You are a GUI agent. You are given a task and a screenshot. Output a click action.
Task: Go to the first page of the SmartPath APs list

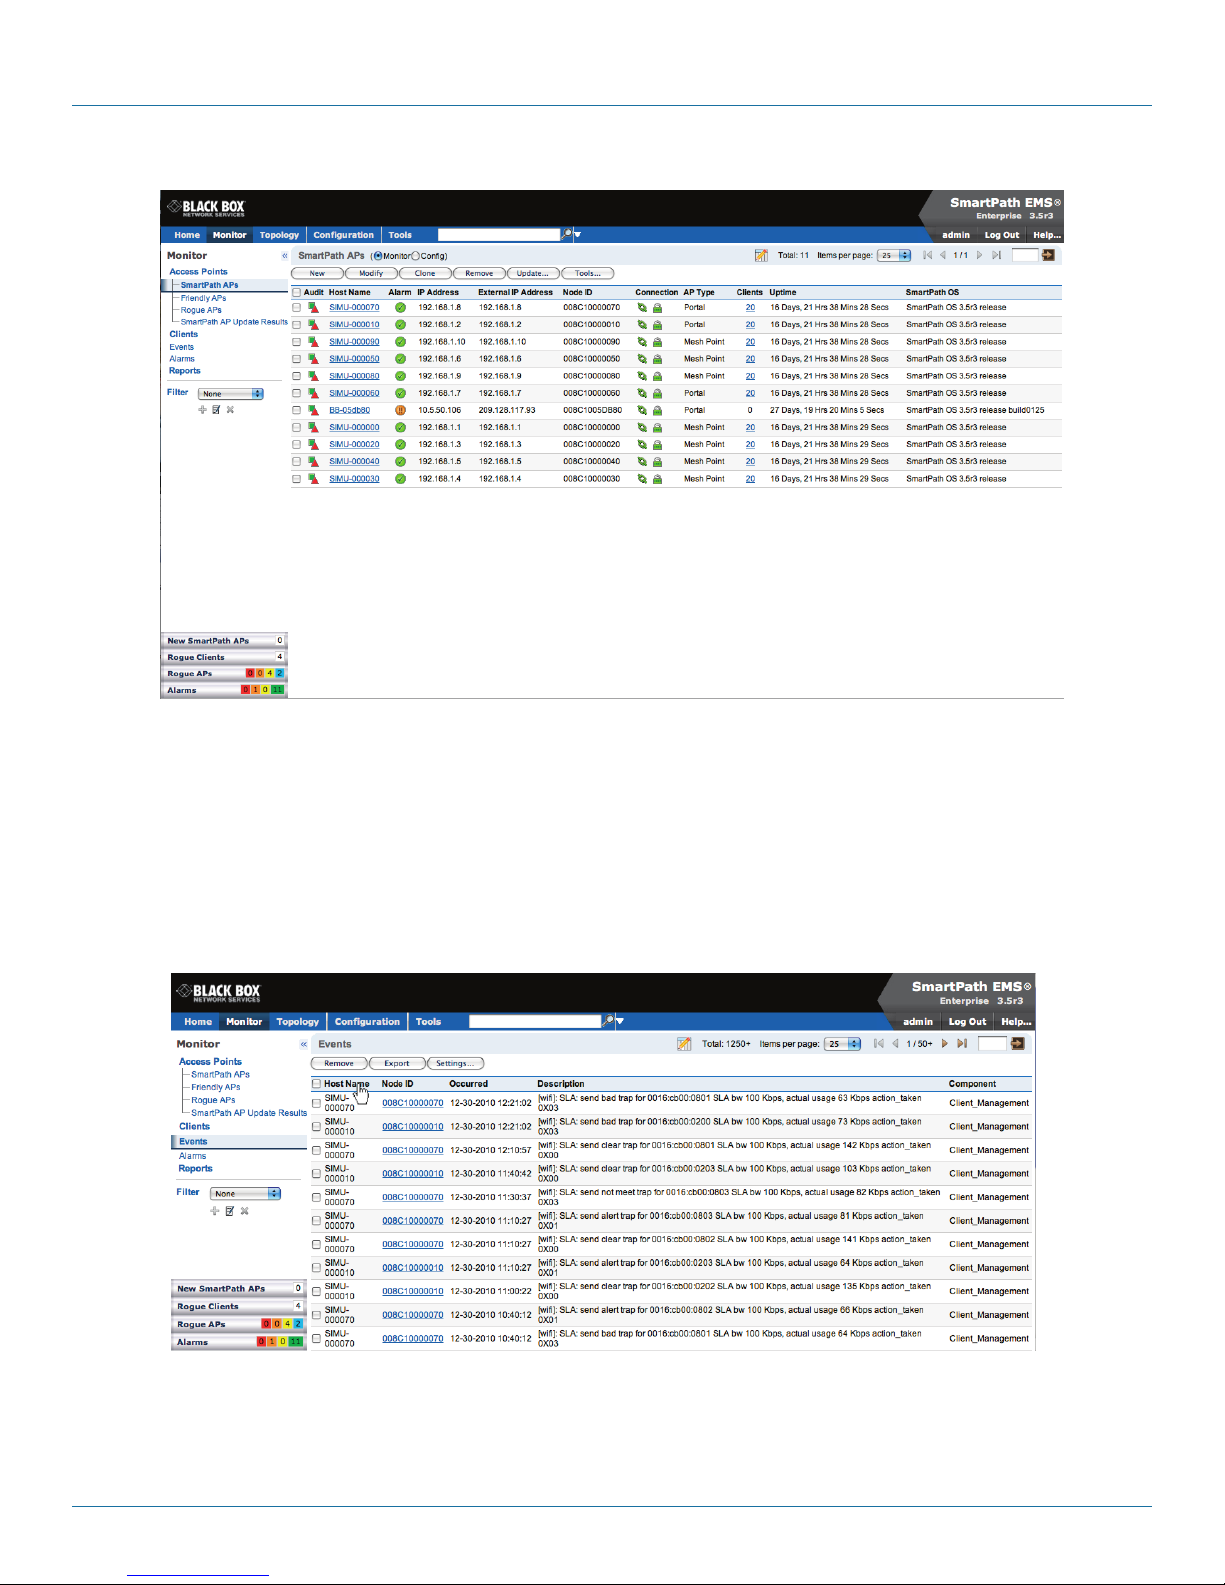[927, 255]
